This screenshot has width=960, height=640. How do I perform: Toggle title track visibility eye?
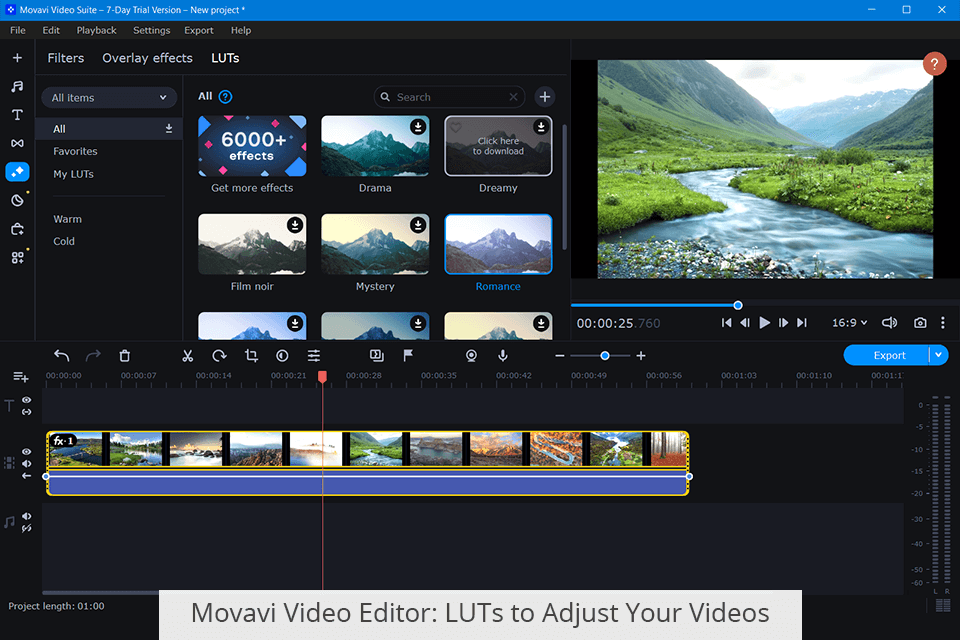[x=27, y=399]
